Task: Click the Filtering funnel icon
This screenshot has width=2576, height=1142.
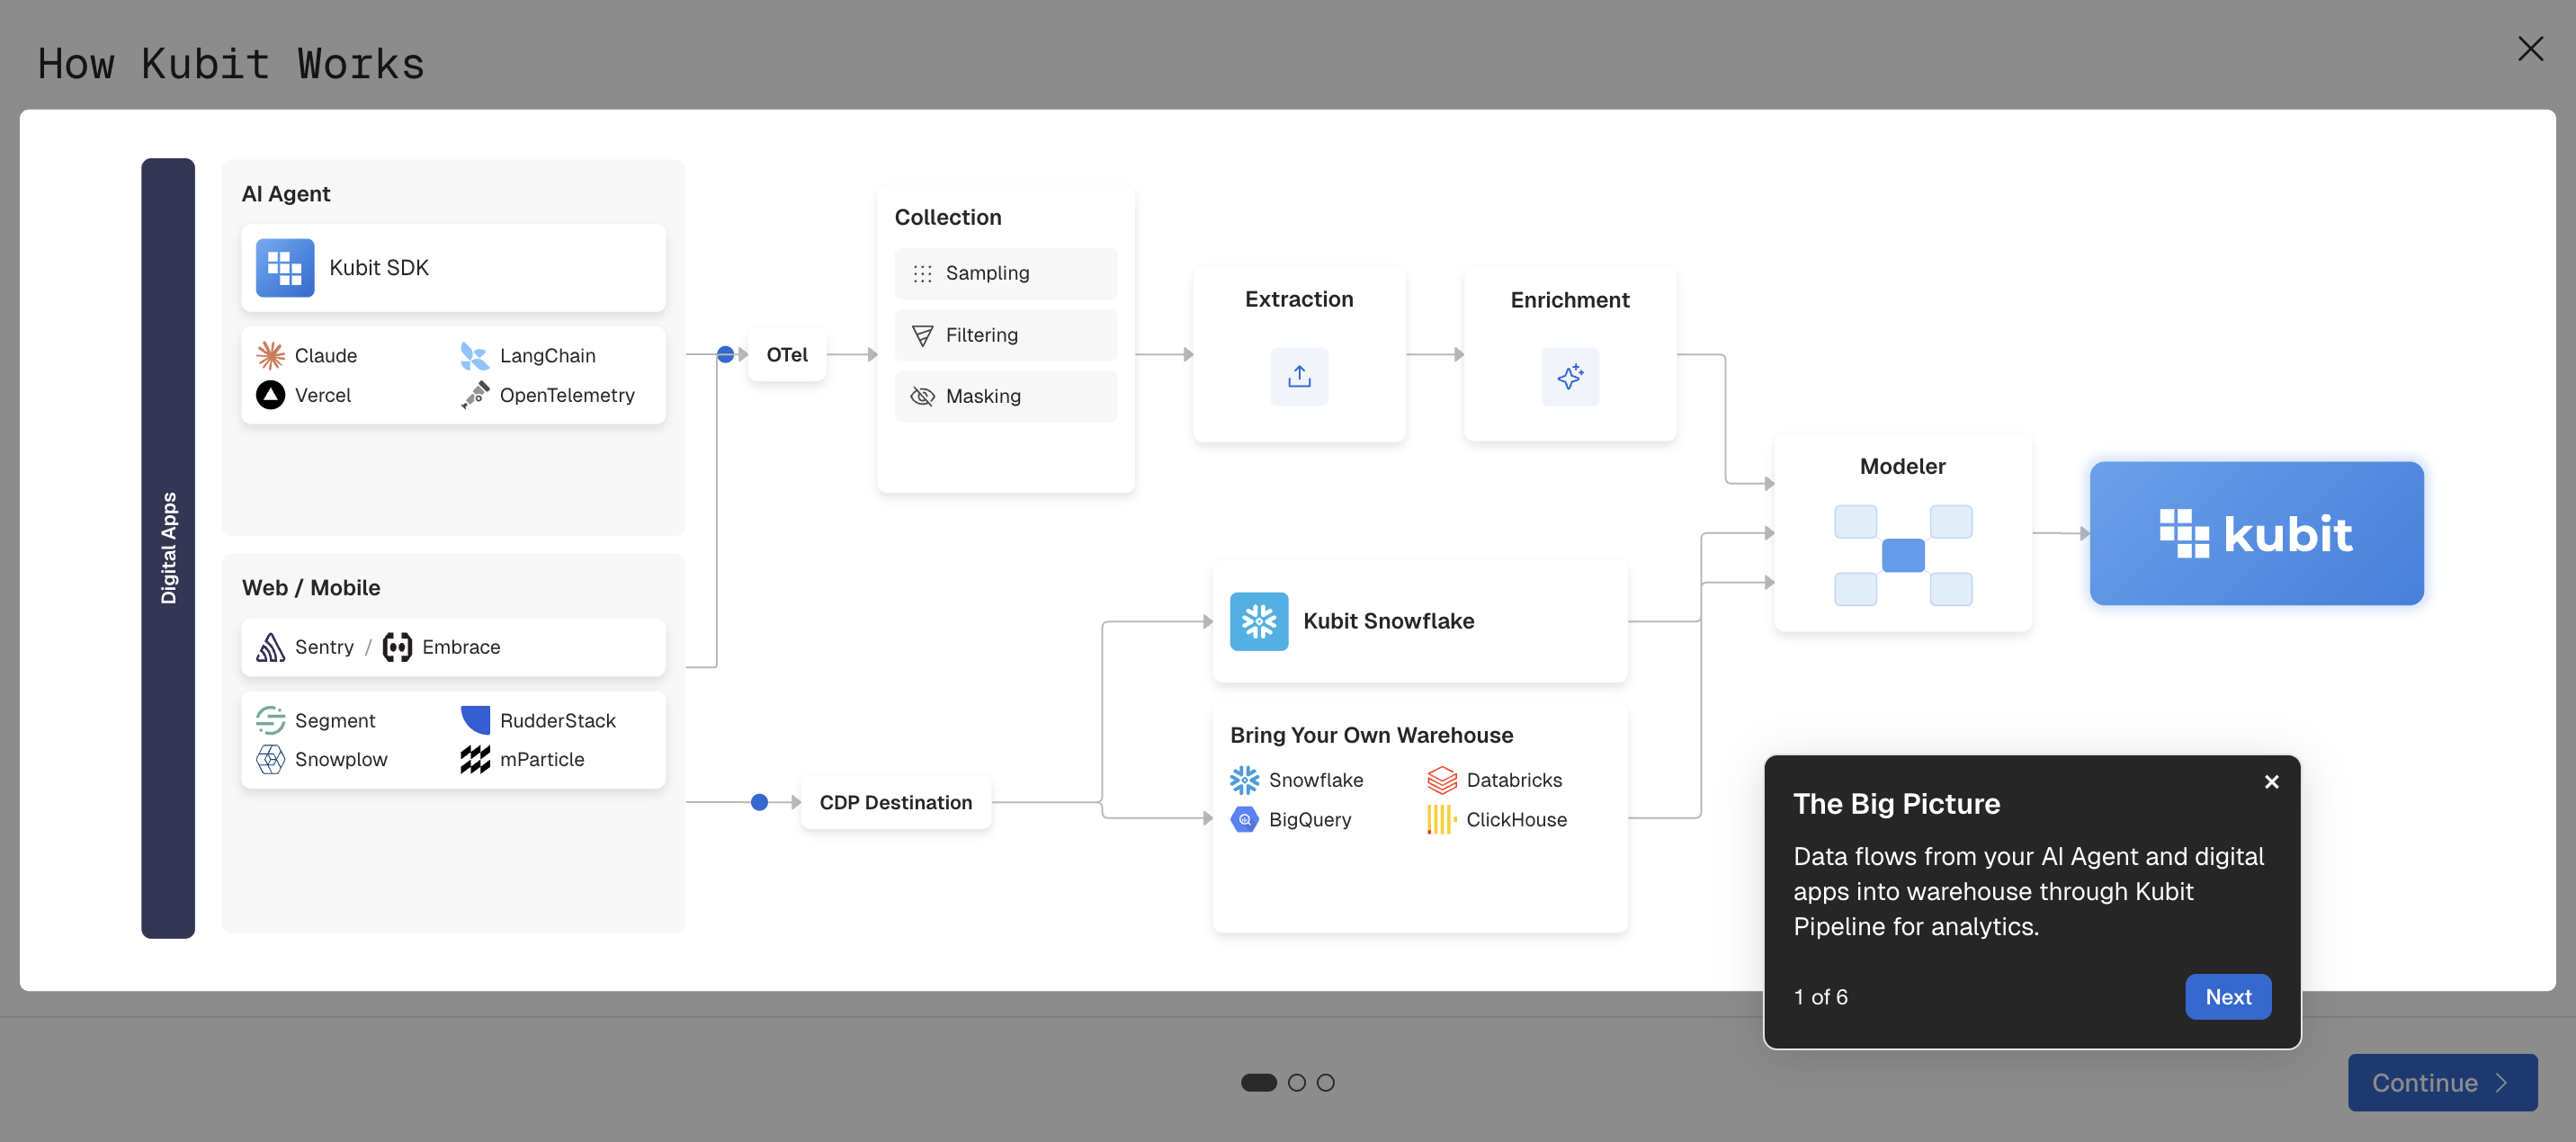Action: point(922,335)
